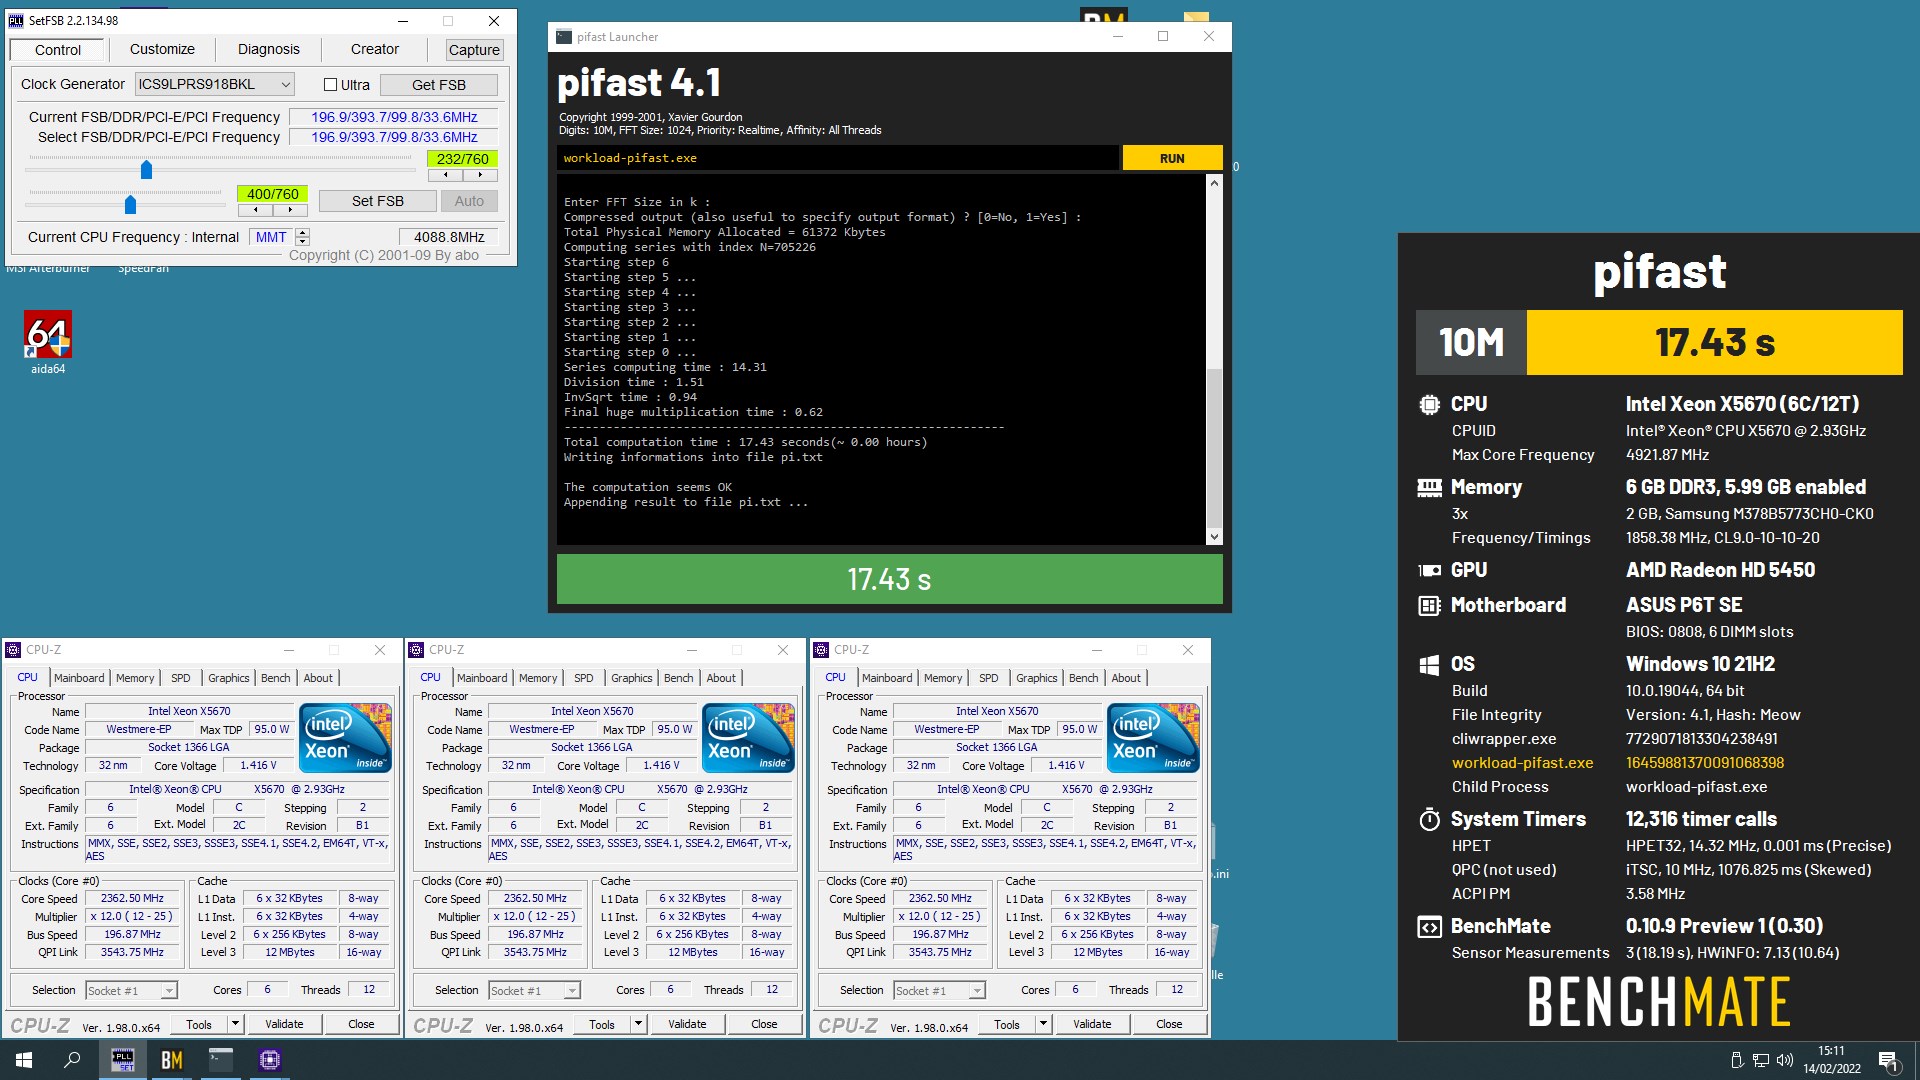The image size is (1920, 1080).
Task: Click the green 17.43 s result bar
Action: [x=890, y=579]
